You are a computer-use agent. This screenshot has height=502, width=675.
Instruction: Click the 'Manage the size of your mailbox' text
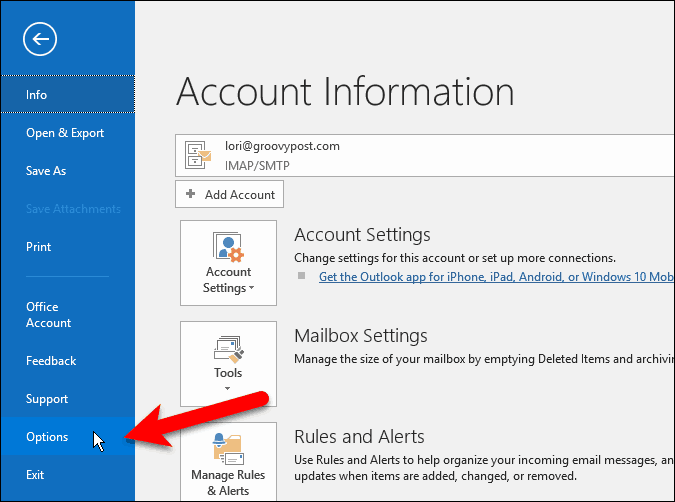[484, 359]
